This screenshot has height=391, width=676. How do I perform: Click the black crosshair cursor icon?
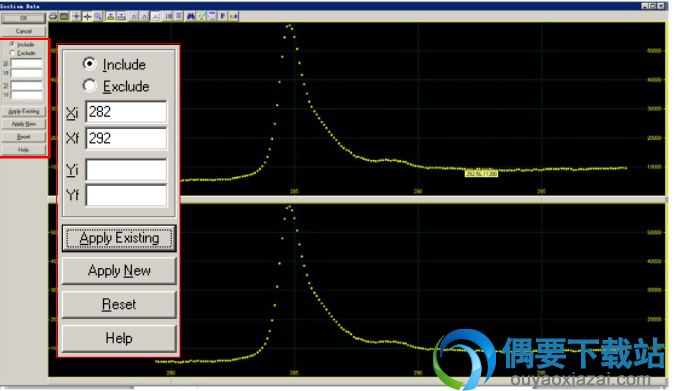click(88, 16)
